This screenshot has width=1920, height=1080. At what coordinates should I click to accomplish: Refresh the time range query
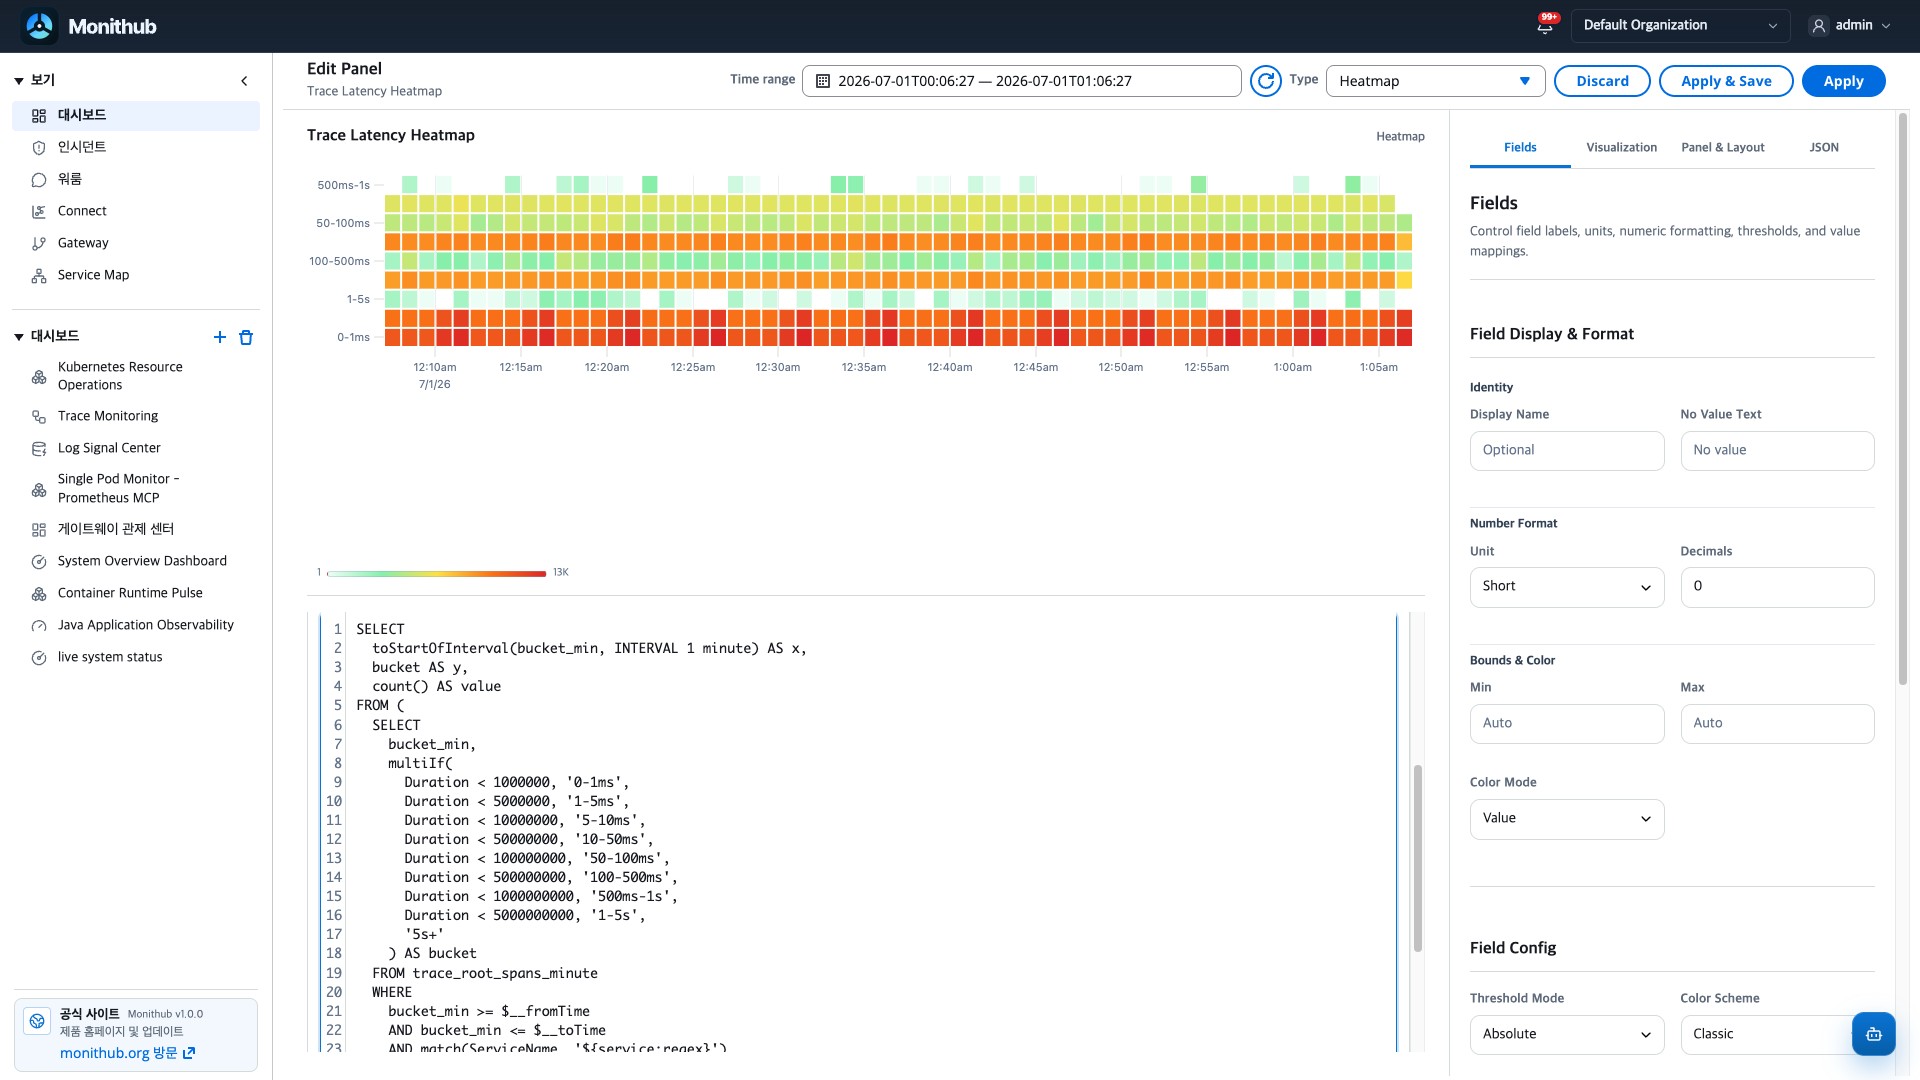[x=1266, y=81]
